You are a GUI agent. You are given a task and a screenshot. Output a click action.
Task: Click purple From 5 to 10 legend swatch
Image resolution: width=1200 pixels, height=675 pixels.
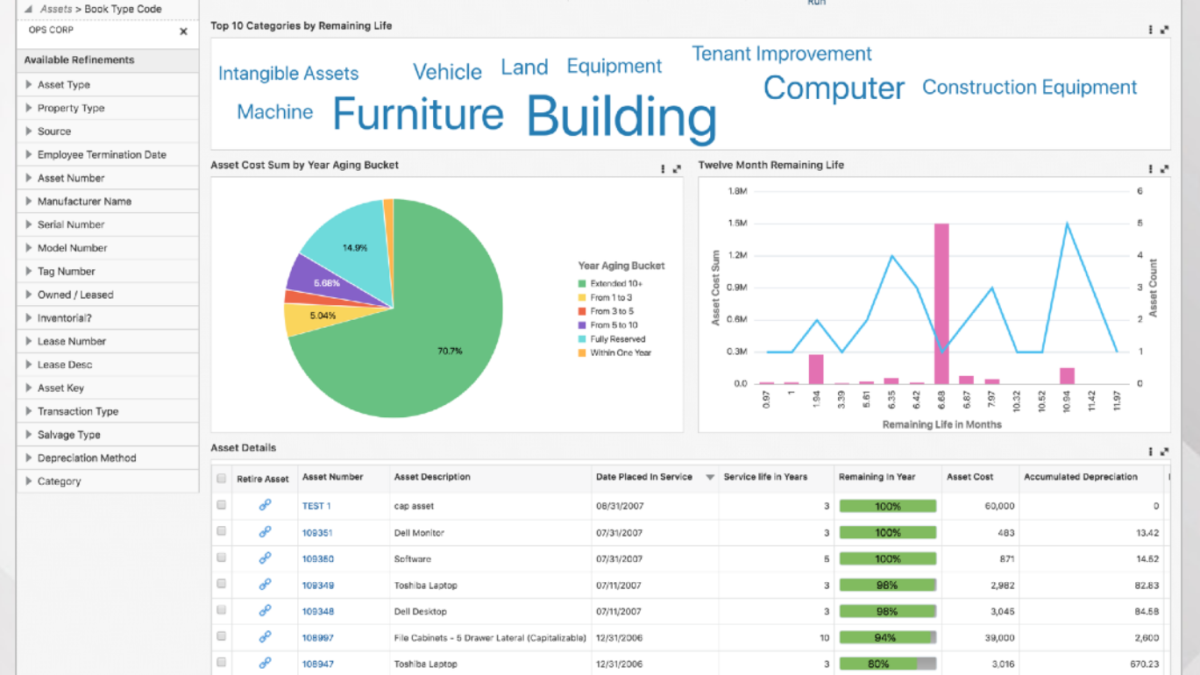click(582, 325)
